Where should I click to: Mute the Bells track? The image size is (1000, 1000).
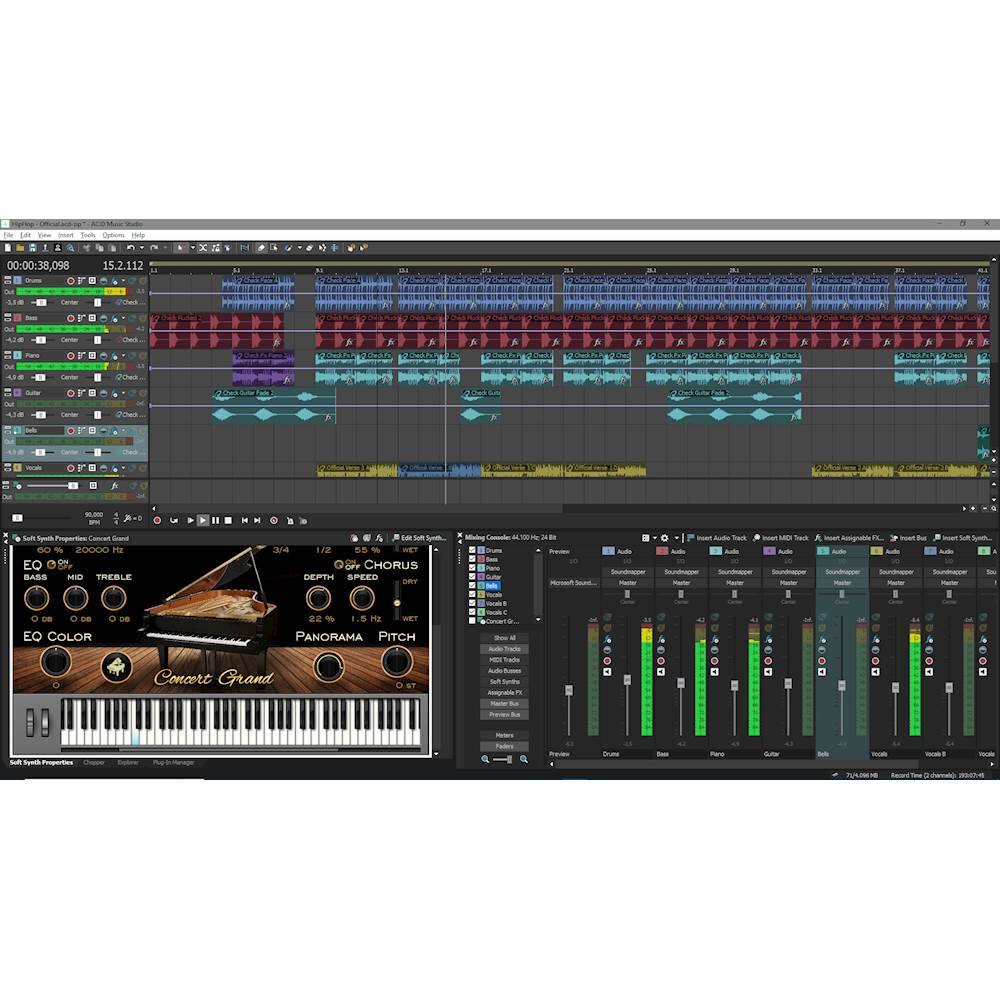tap(104, 430)
